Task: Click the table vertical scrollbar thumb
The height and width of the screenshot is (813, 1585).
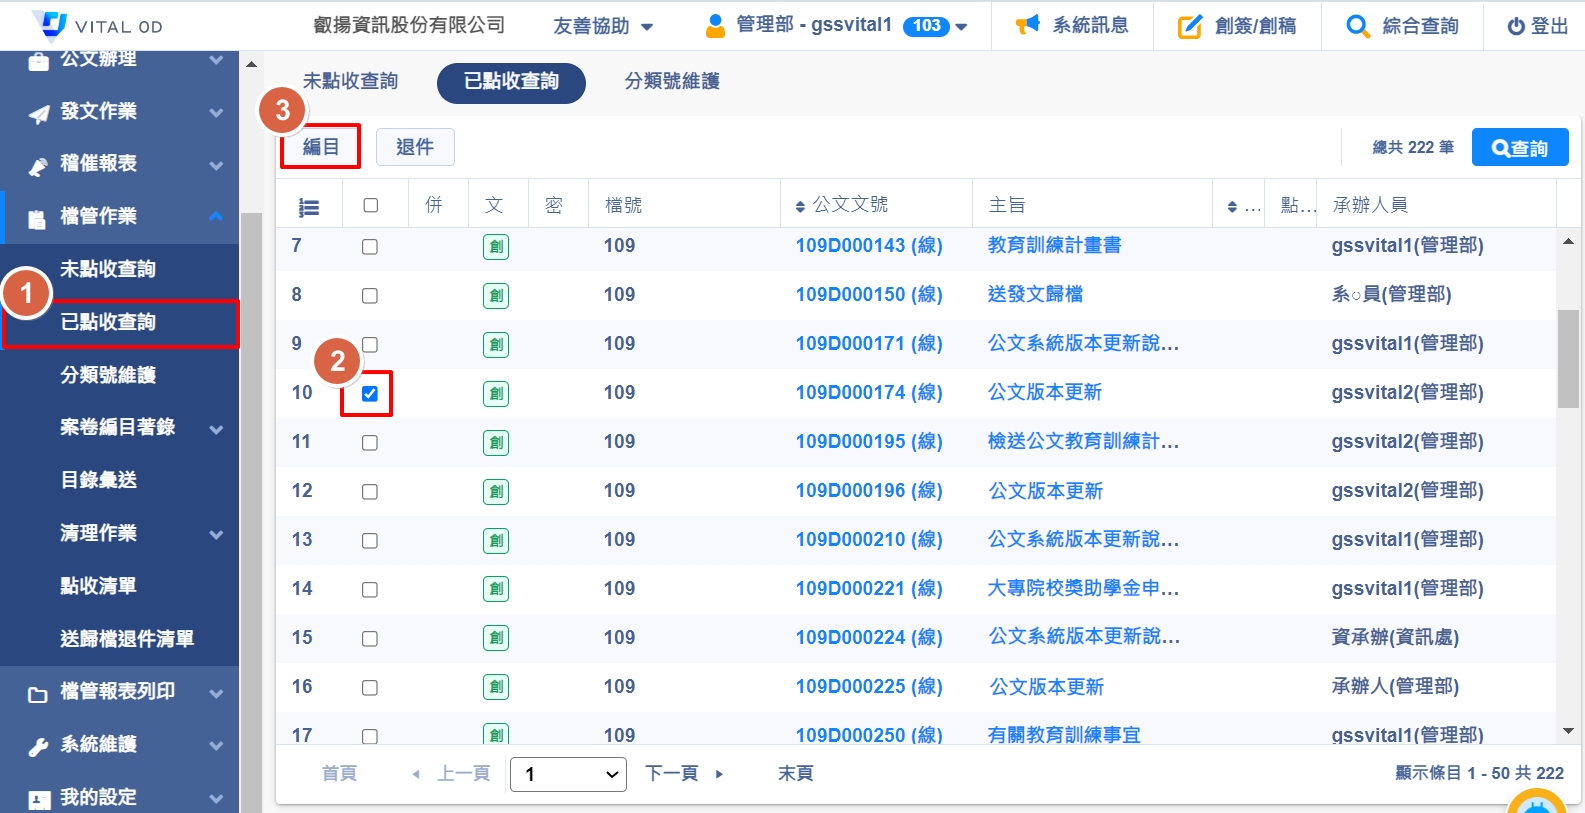Action: tap(1568, 358)
